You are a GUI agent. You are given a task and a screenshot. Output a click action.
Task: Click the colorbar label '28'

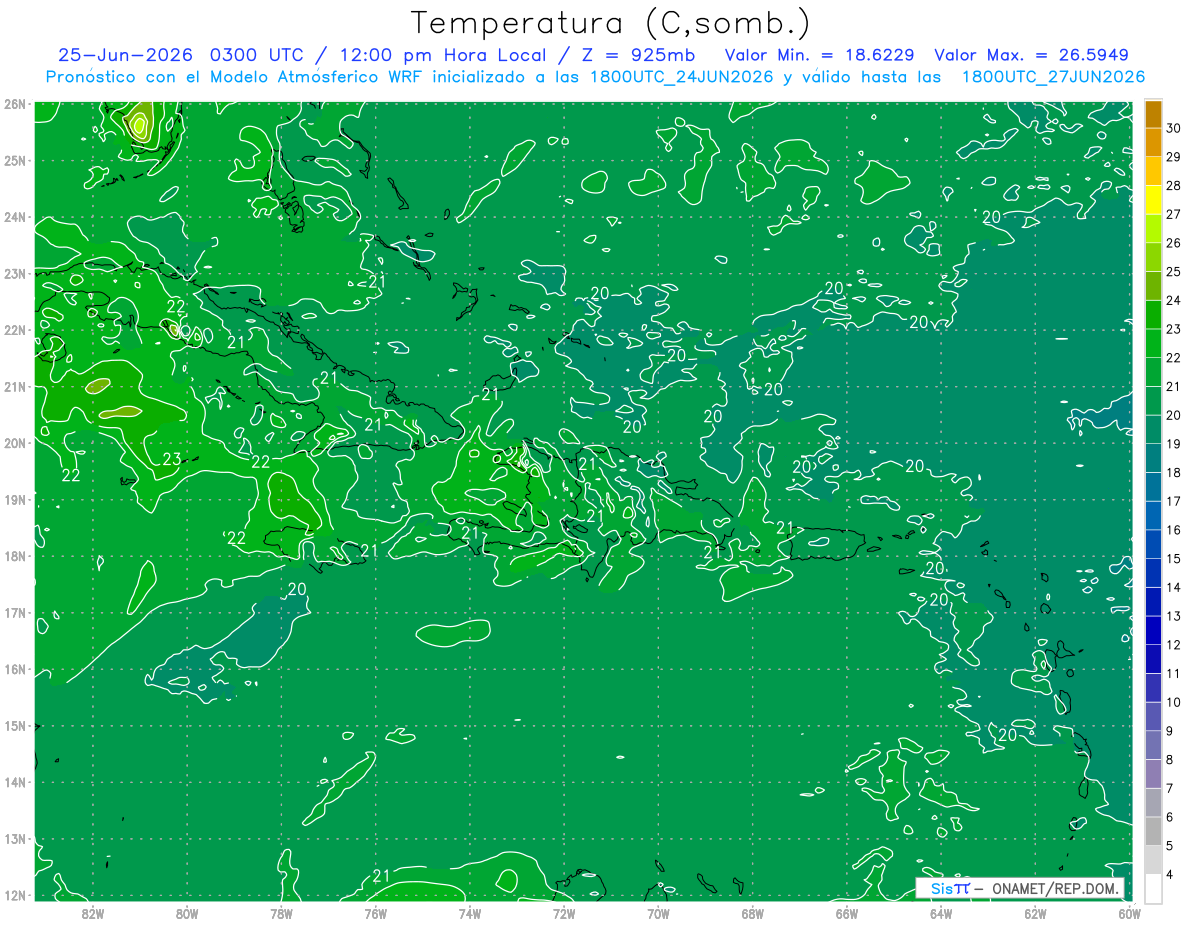1174,185
